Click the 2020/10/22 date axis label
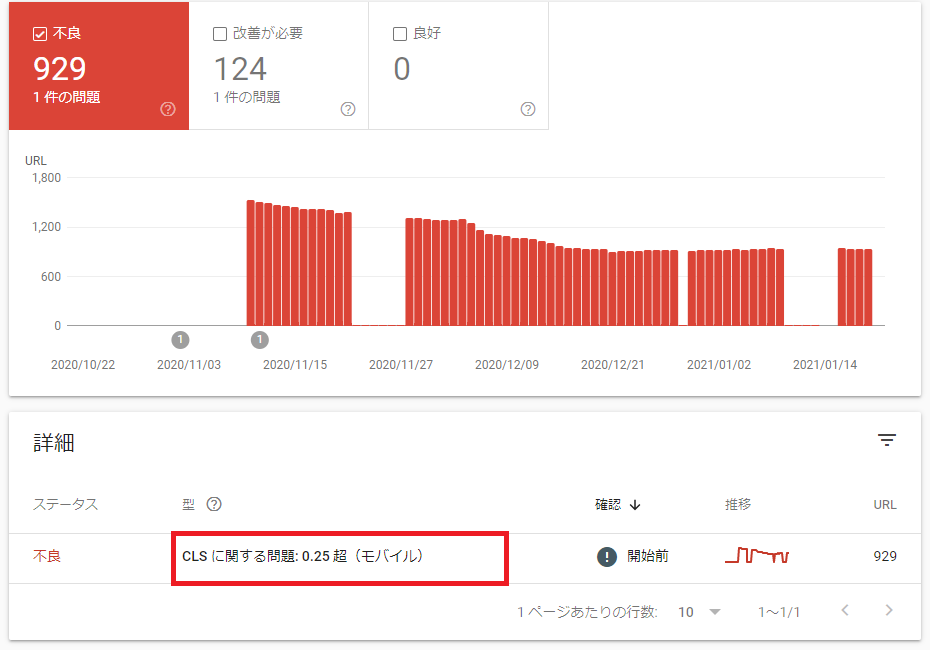This screenshot has width=930, height=650. click(x=83, y=365)
